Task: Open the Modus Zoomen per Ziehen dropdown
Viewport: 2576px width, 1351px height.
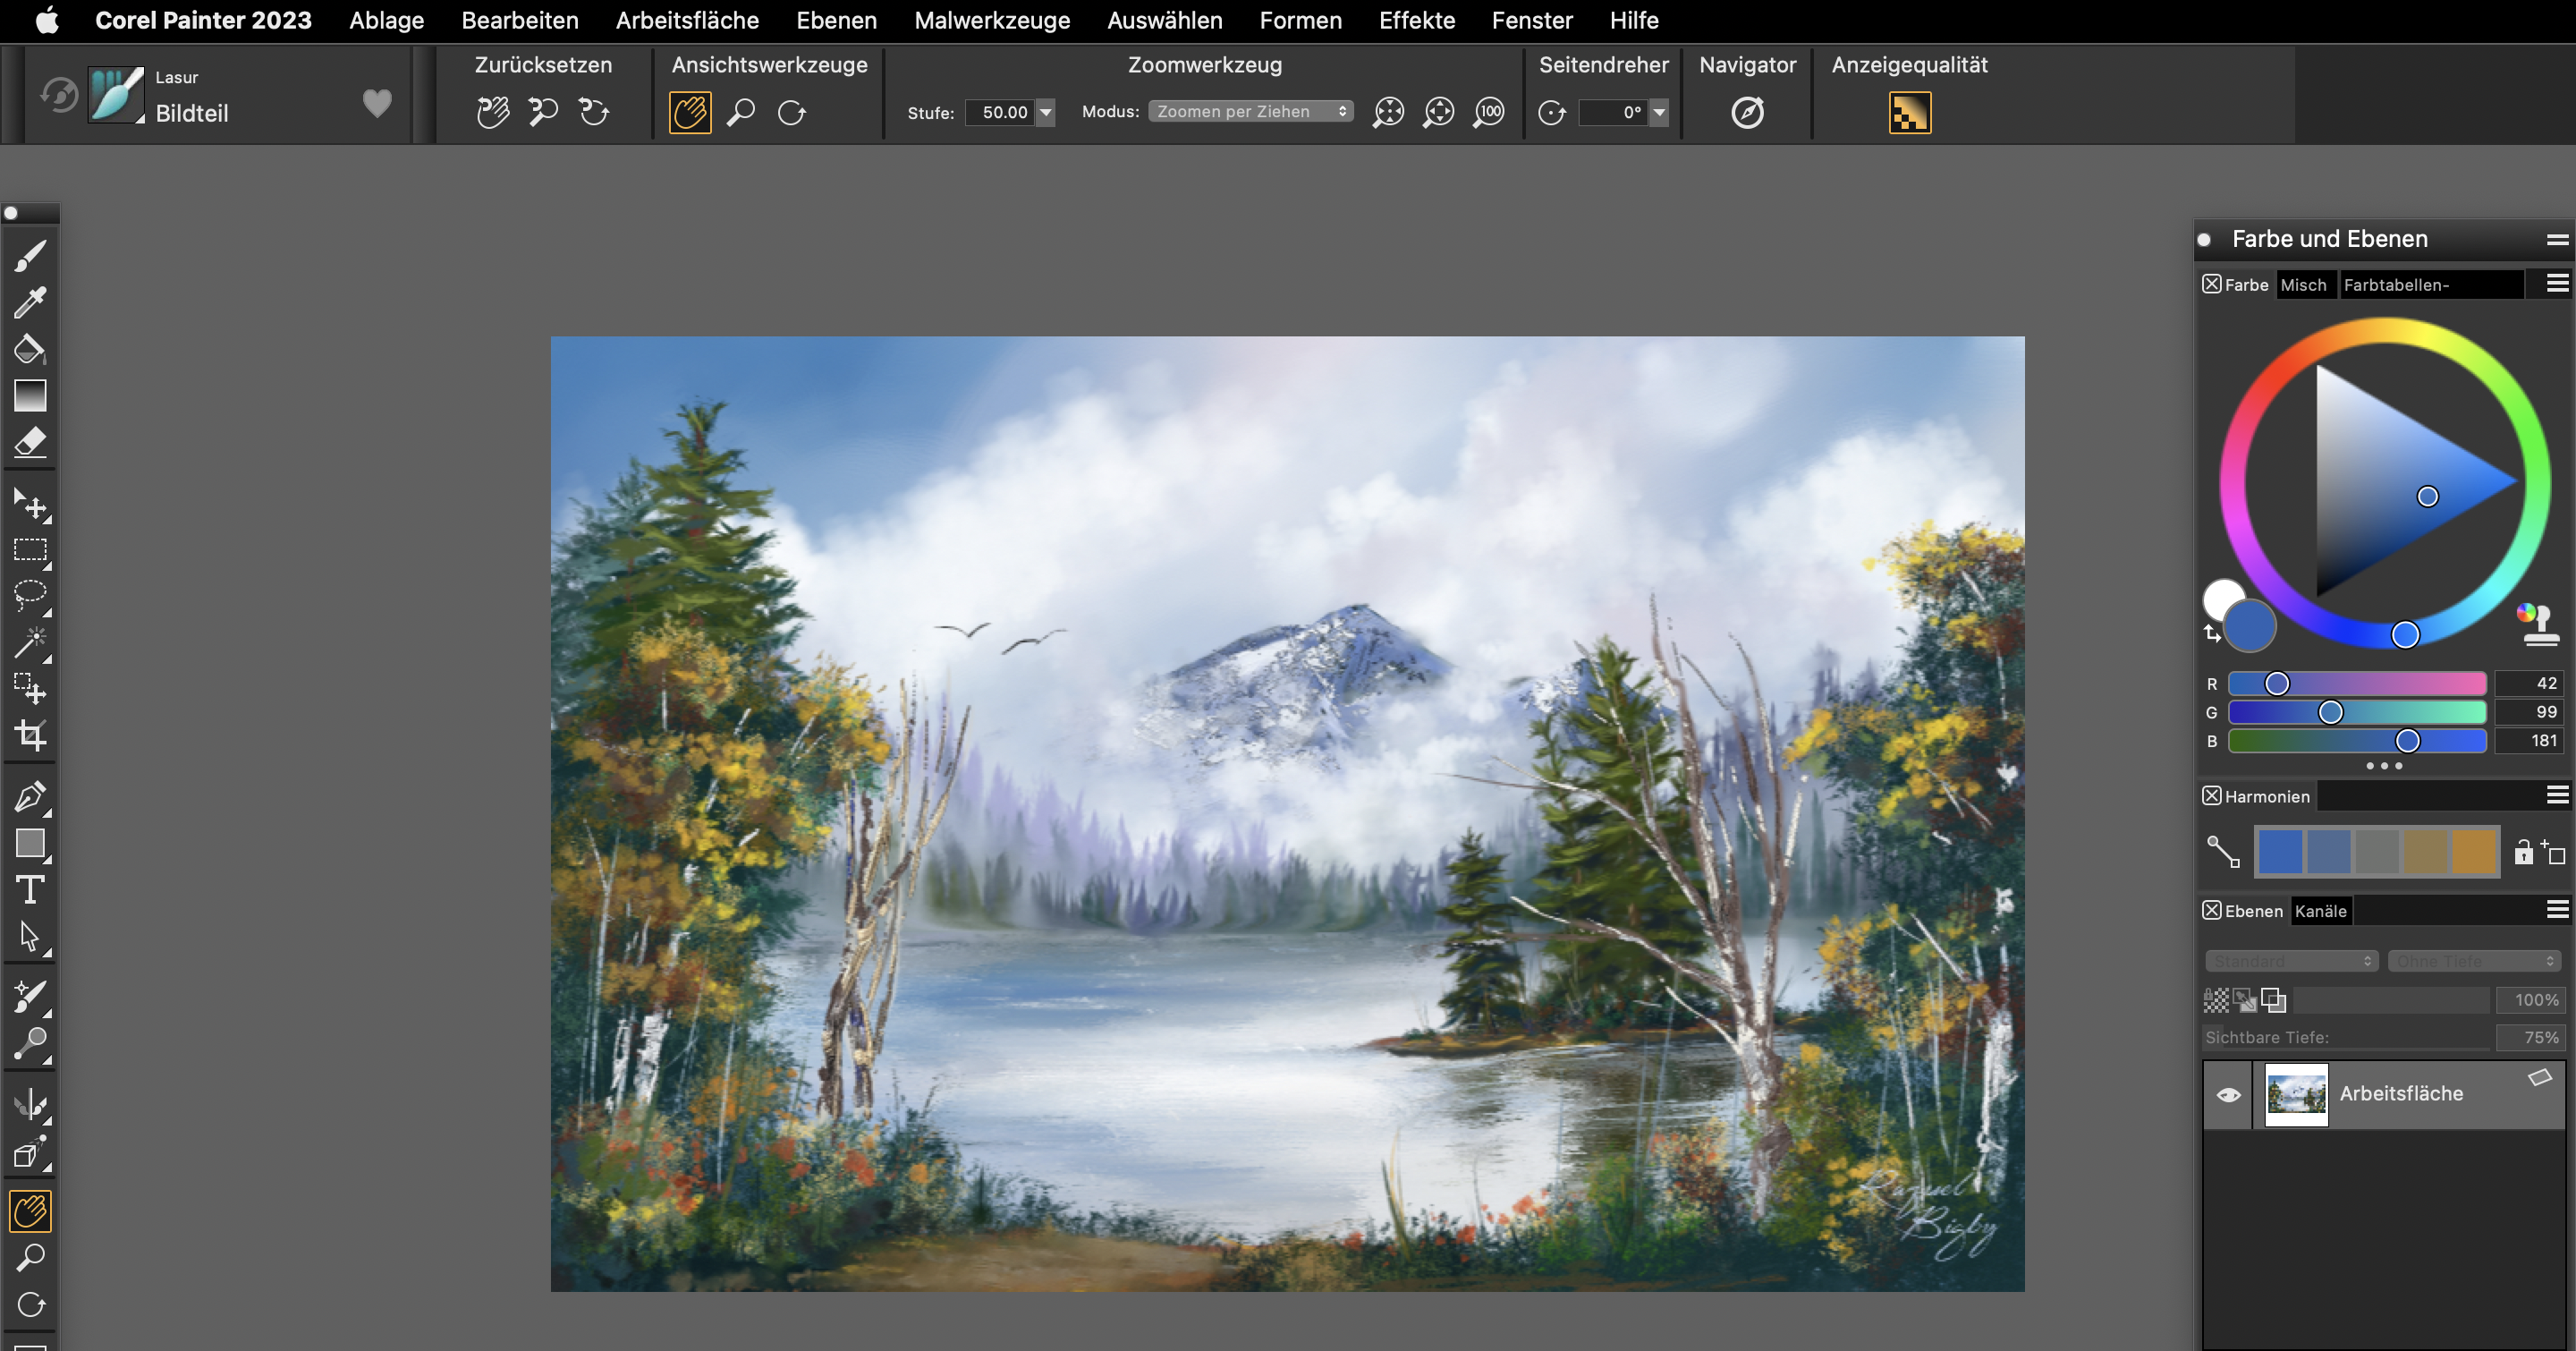Action: pos(1250,112)
